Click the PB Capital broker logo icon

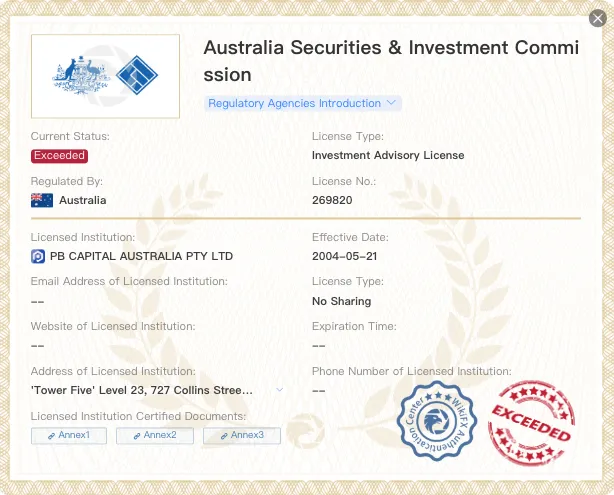coord(38,257)
